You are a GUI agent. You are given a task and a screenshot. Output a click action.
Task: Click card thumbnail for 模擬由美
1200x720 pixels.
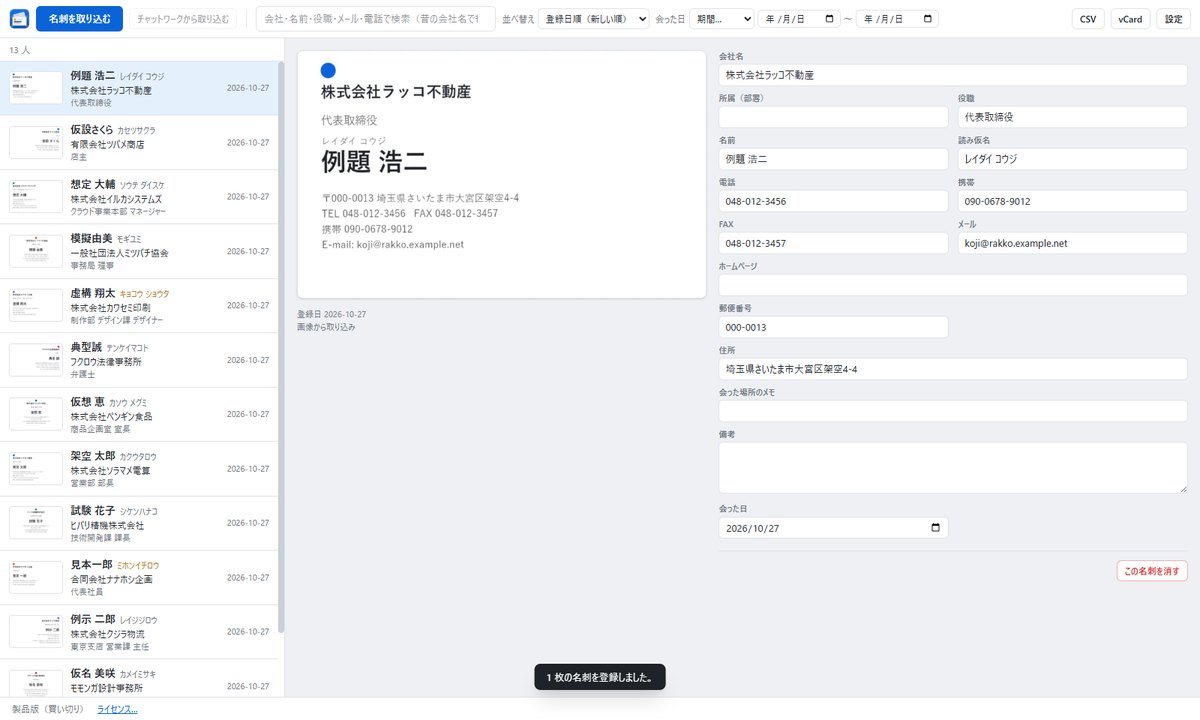(36, 251)
